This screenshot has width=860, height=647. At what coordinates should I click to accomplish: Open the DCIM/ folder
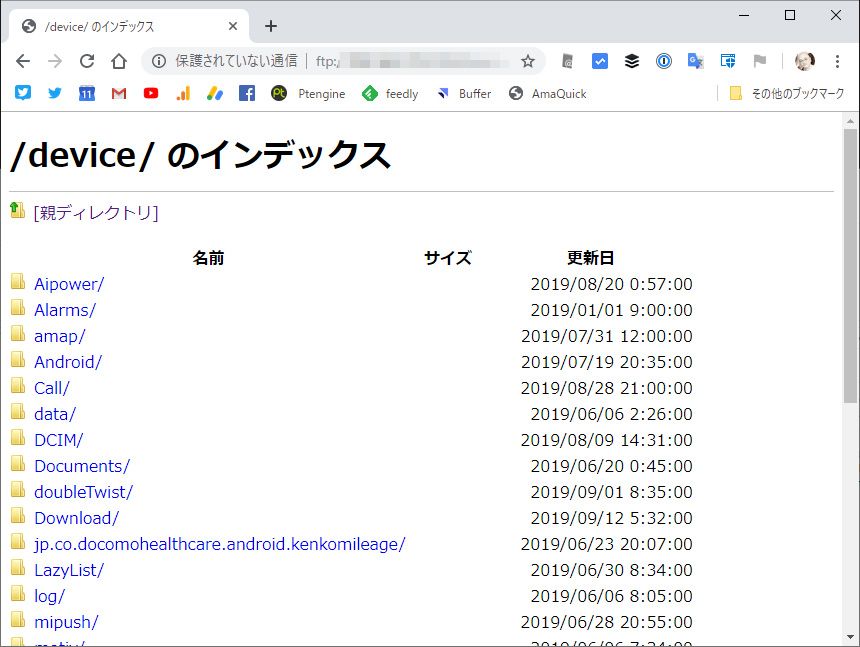[x=59, y=440]
